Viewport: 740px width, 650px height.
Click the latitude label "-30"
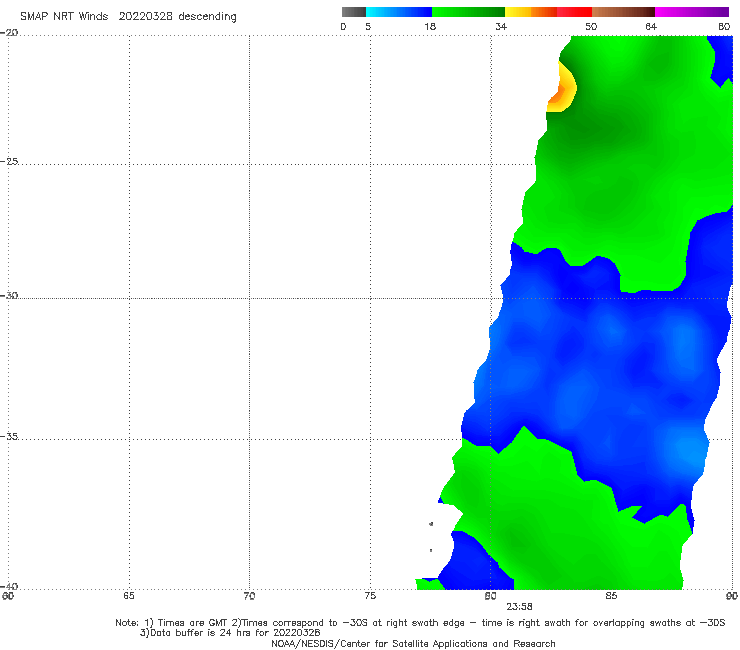coord(9,295)
